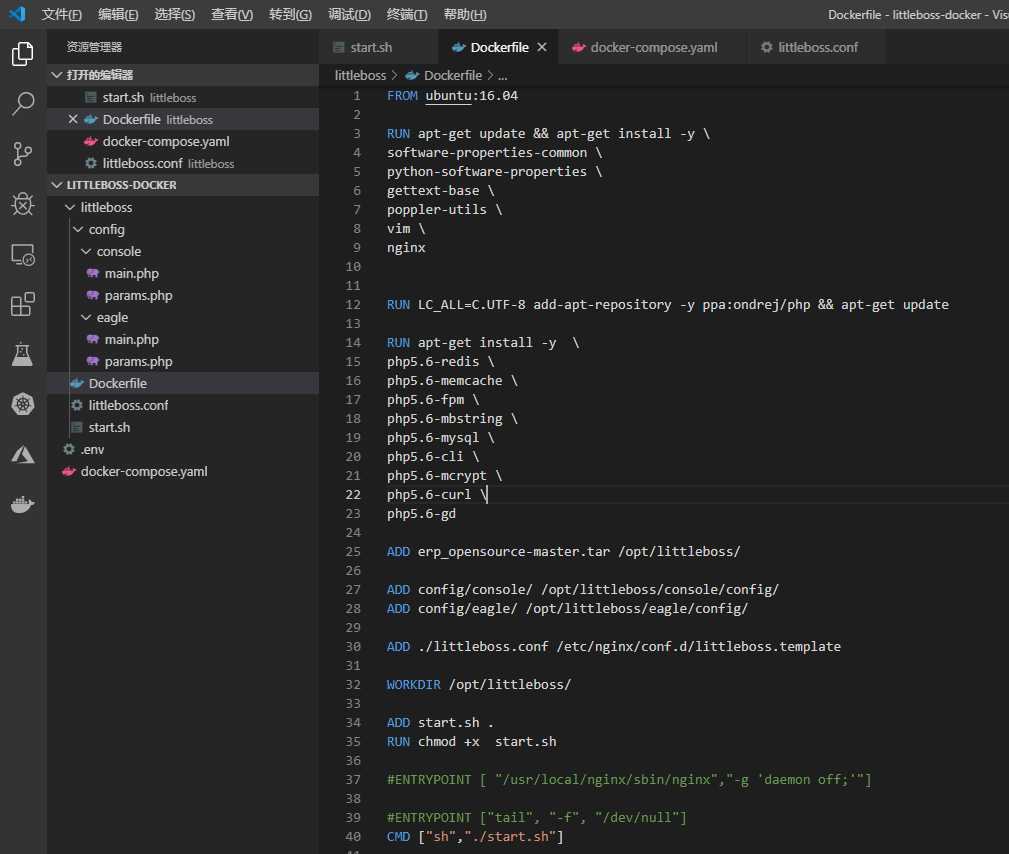Close Dockerfile in open editors list
Screen dimensions: 1009x854
(x=73, y=119)
